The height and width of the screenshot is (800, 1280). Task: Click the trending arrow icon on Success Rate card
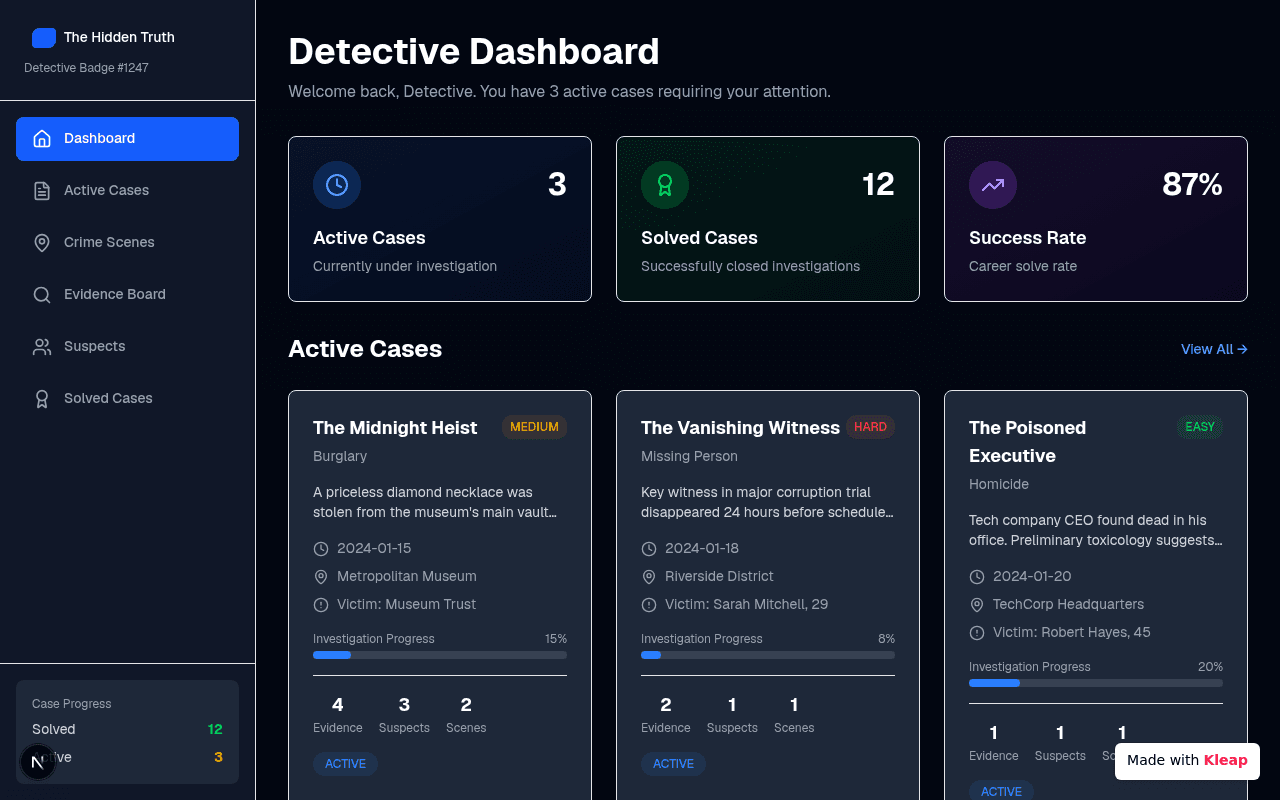(993, 185)
